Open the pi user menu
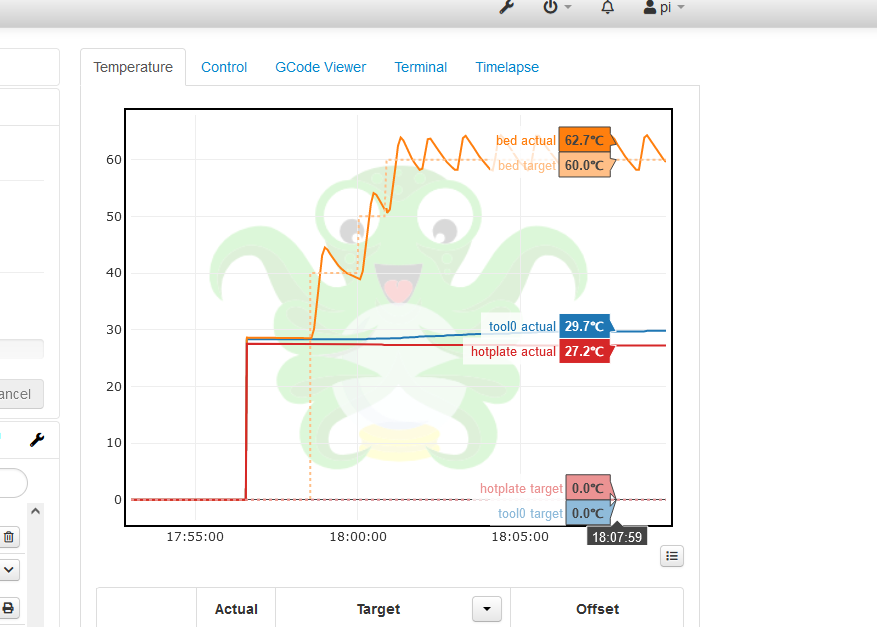This screenshot has width=877, height=627. pos(664,7)
